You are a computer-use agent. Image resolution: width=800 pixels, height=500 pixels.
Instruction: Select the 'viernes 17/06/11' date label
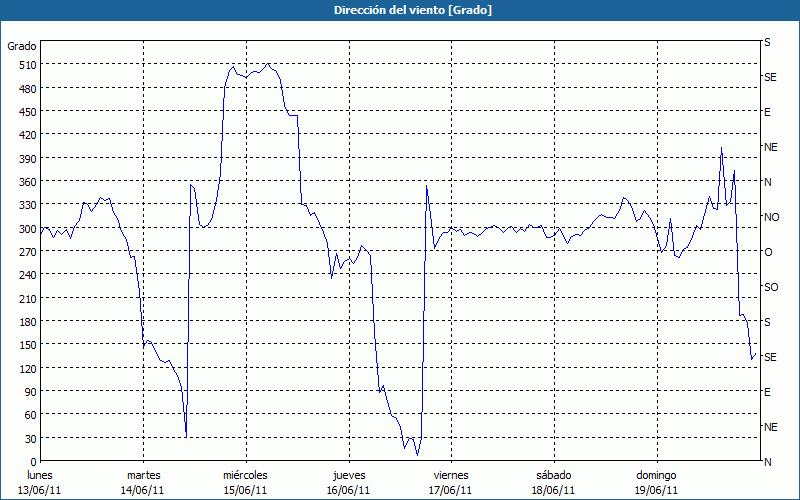pyautogui.click(x=451, y=482)
